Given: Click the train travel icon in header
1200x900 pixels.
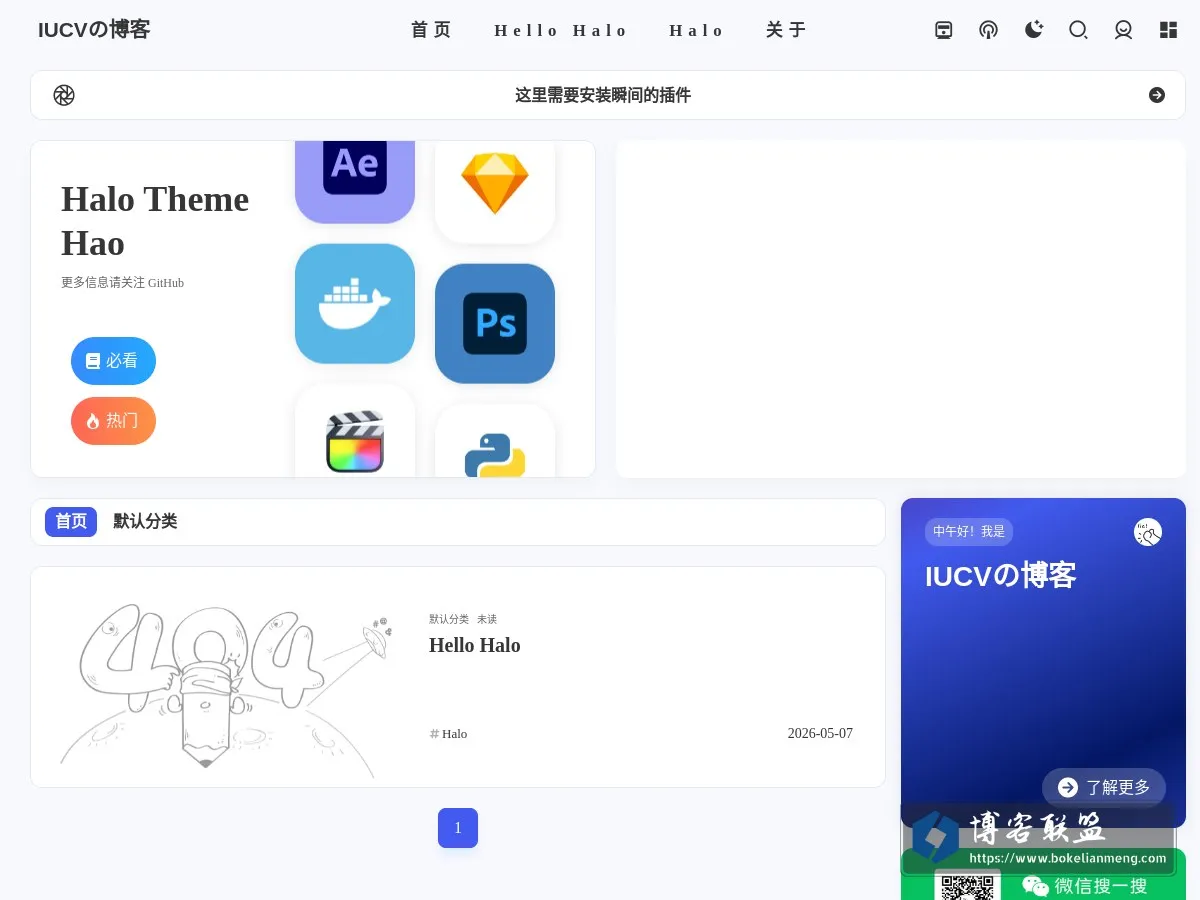Looking at the screenshot, I should [943, 30].
